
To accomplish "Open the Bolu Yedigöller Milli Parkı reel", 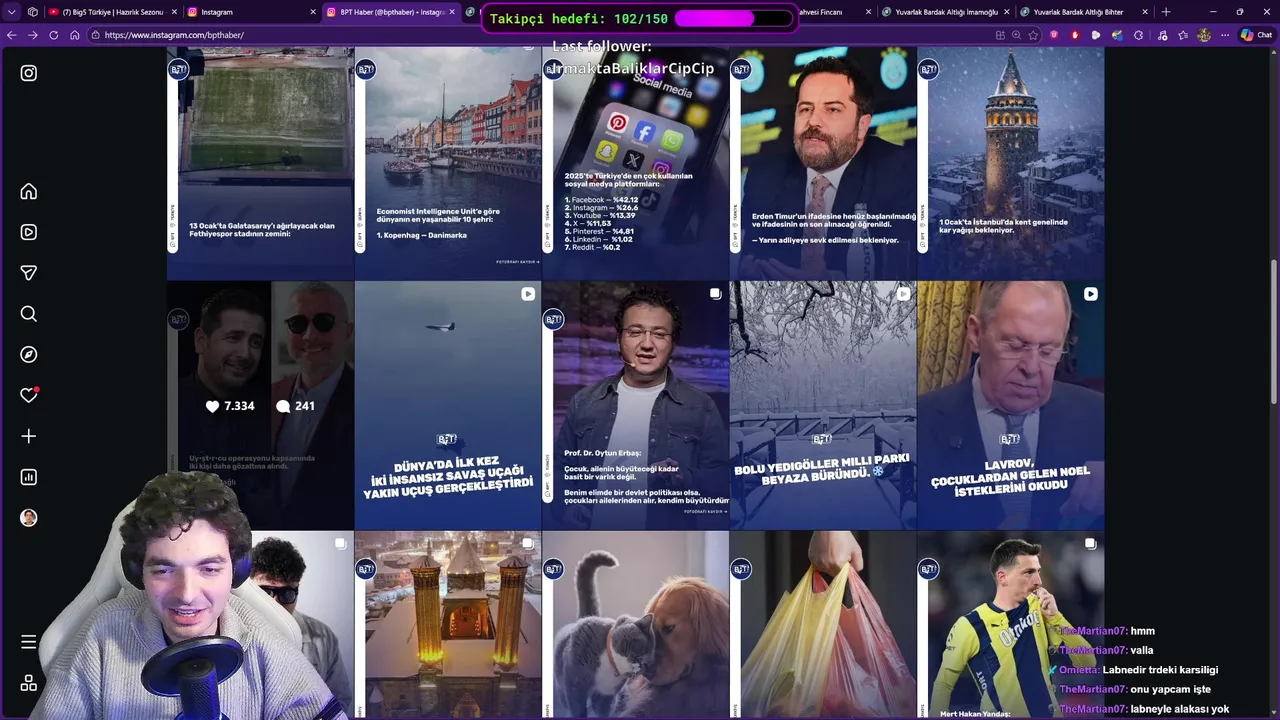I will click(823, 405).
